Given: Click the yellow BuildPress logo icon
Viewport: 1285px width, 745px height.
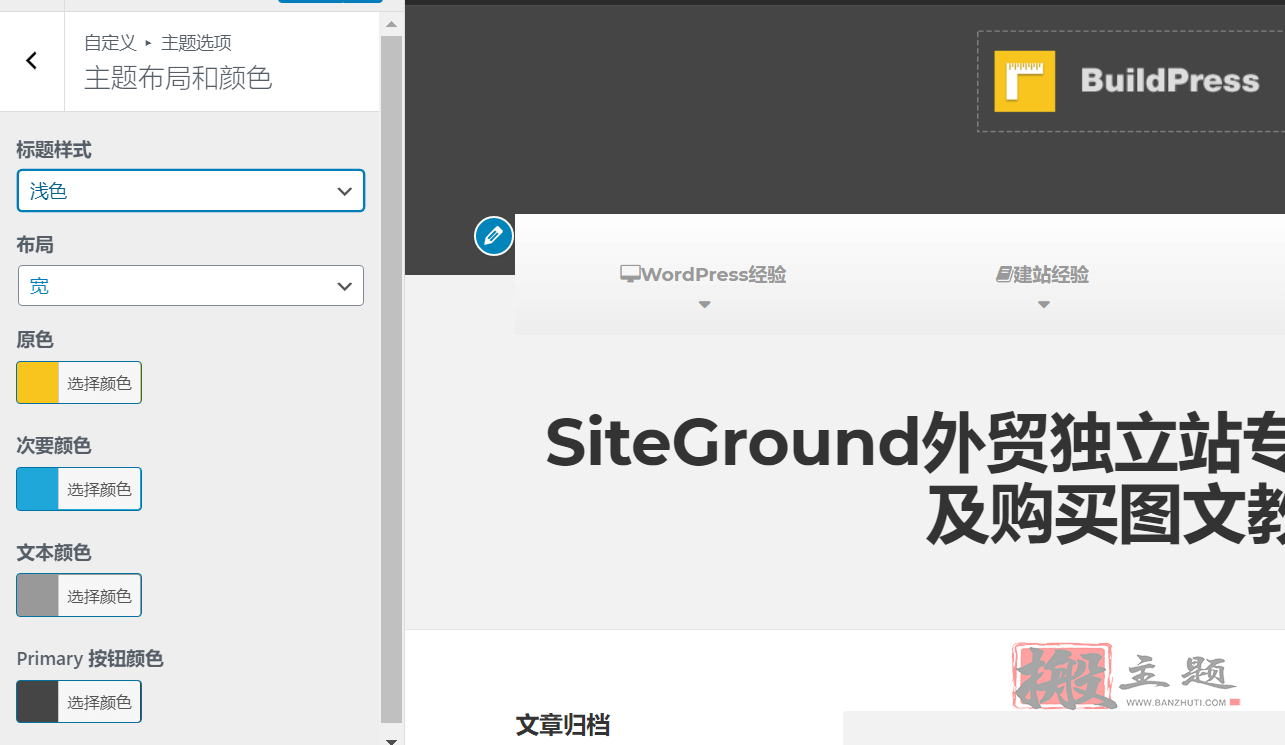Looking at the screenshot, I should click(x=1024, y=81).
